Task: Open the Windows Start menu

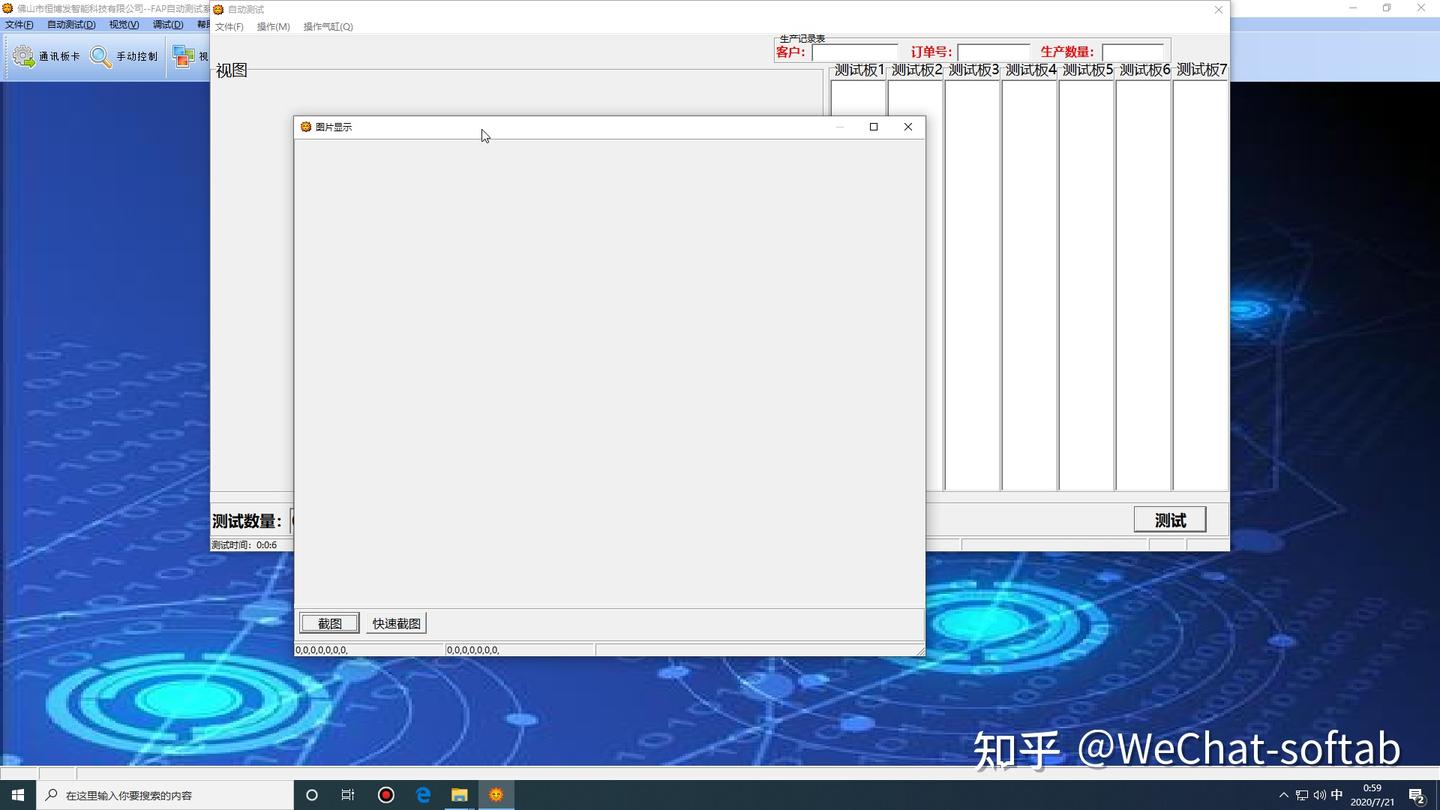Action: tap(18, 795)
